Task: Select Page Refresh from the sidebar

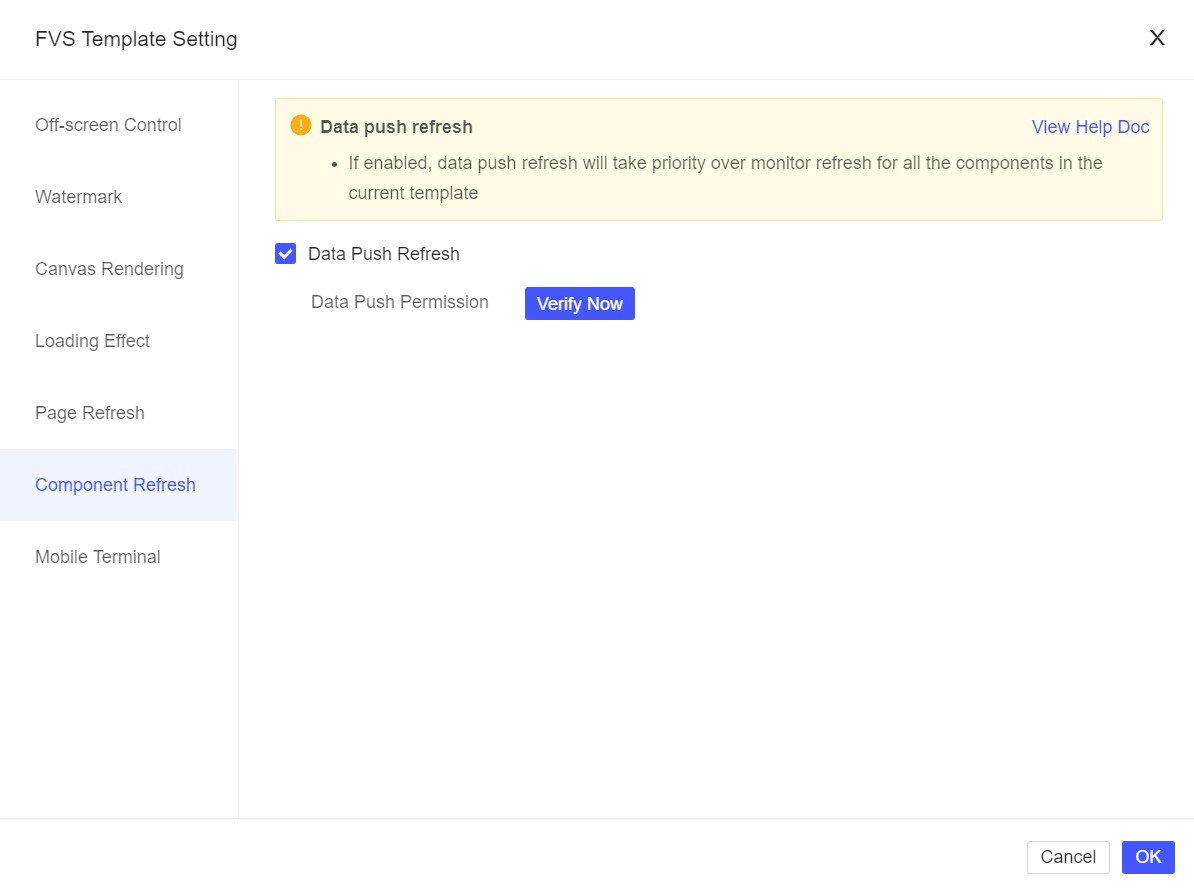Action: 89,413
